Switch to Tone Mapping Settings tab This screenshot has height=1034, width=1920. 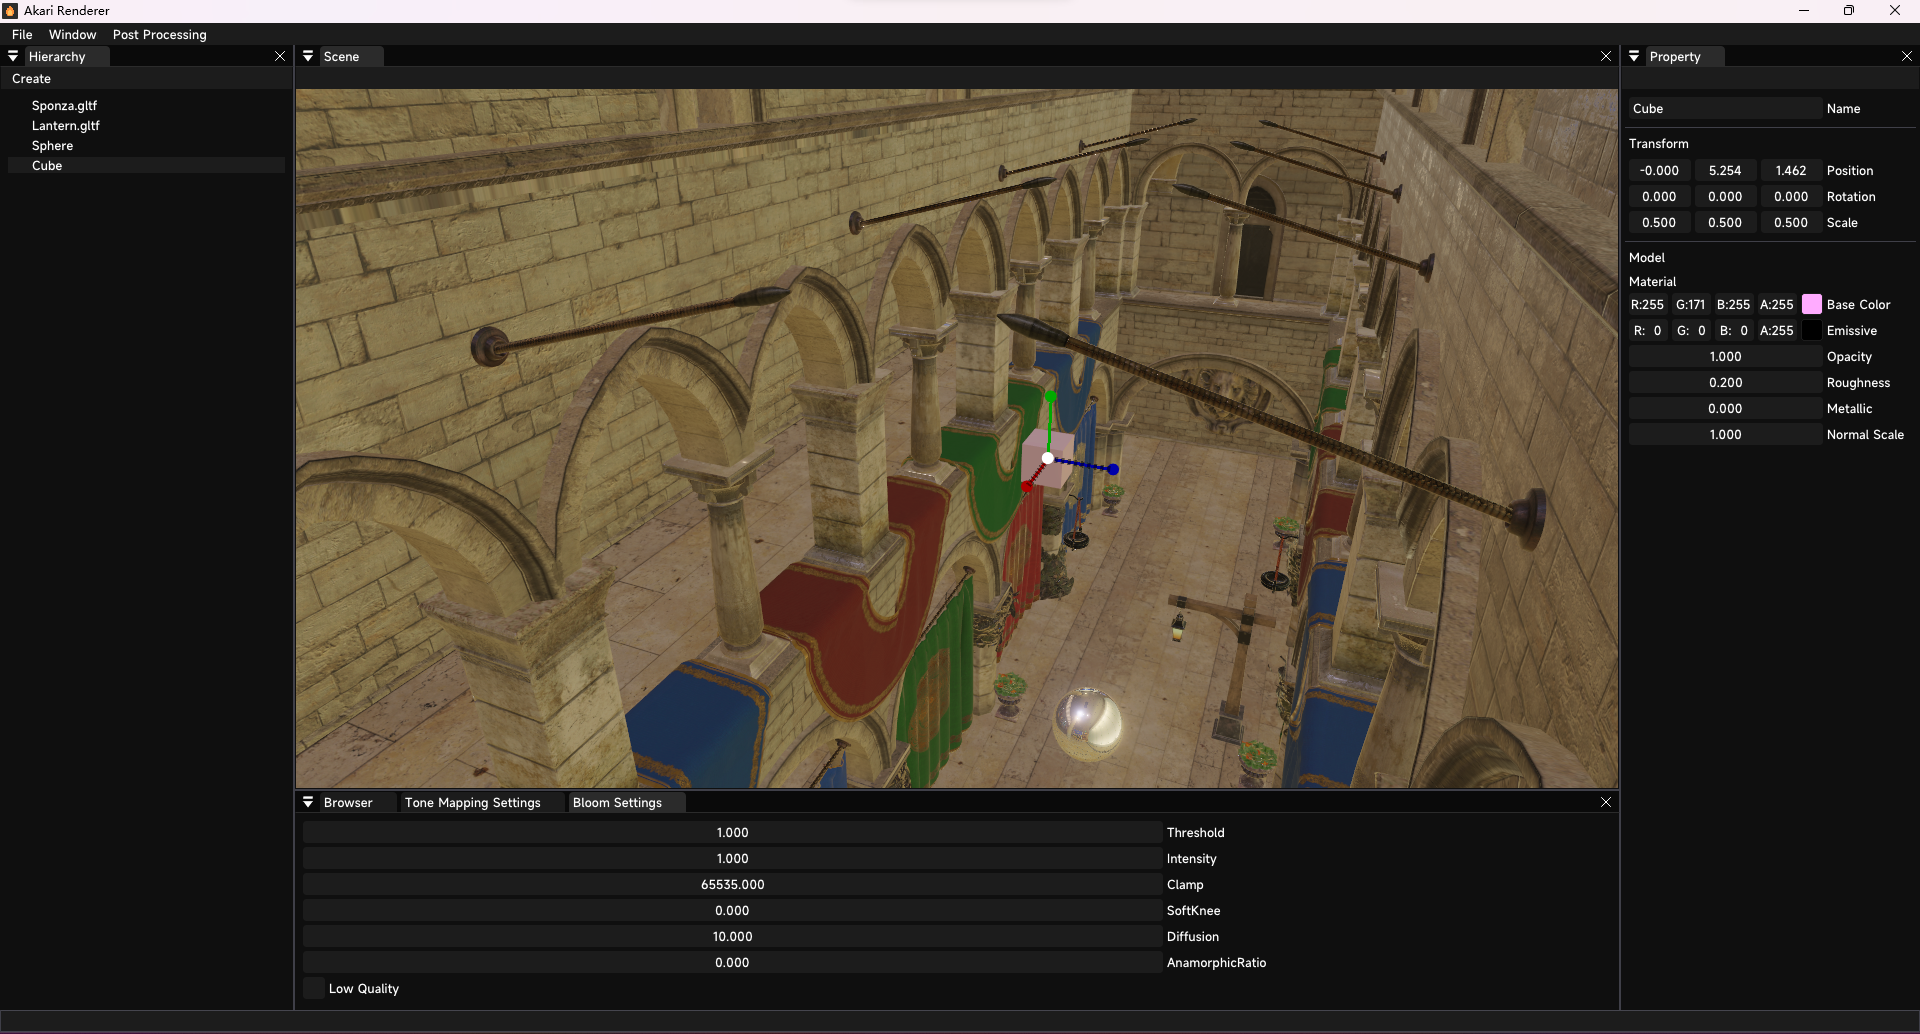(x=472, y=802)
